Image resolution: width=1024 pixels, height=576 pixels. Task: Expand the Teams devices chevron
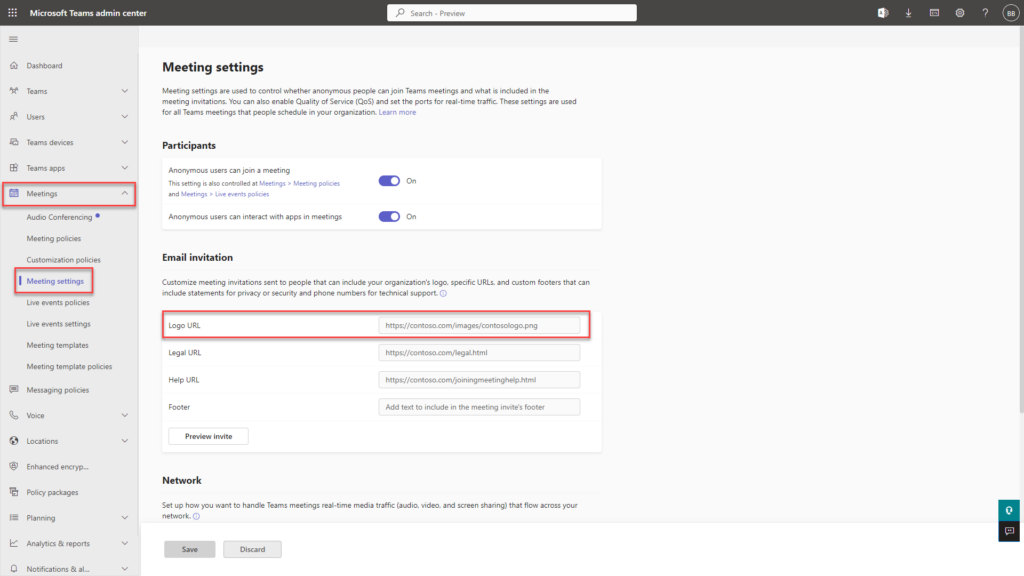click(125, 142)
